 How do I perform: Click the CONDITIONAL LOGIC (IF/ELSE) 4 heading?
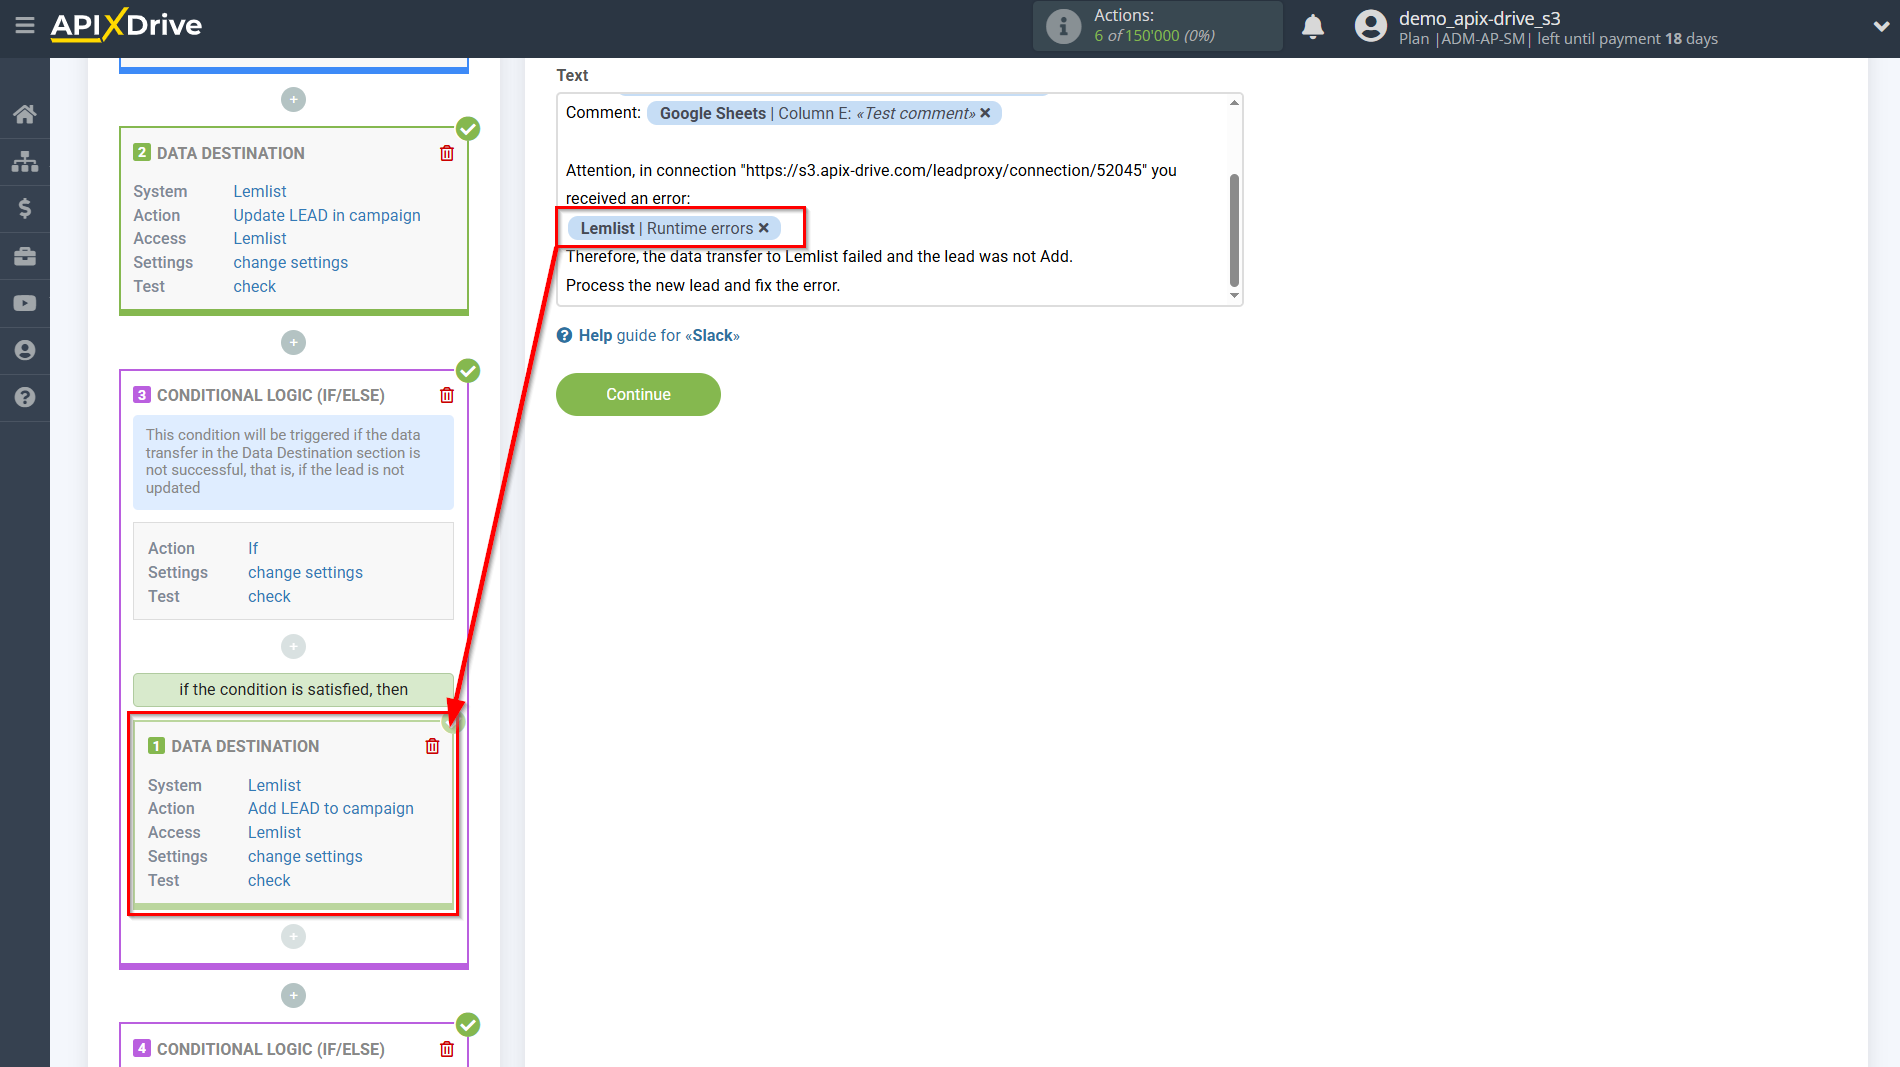[270, 1049]
